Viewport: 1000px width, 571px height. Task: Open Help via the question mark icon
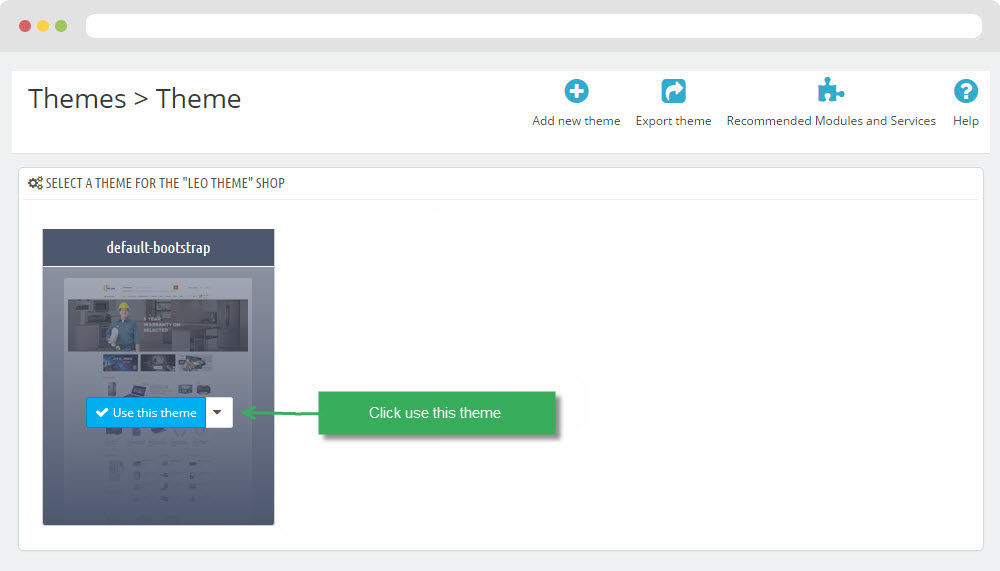point(965,92)
